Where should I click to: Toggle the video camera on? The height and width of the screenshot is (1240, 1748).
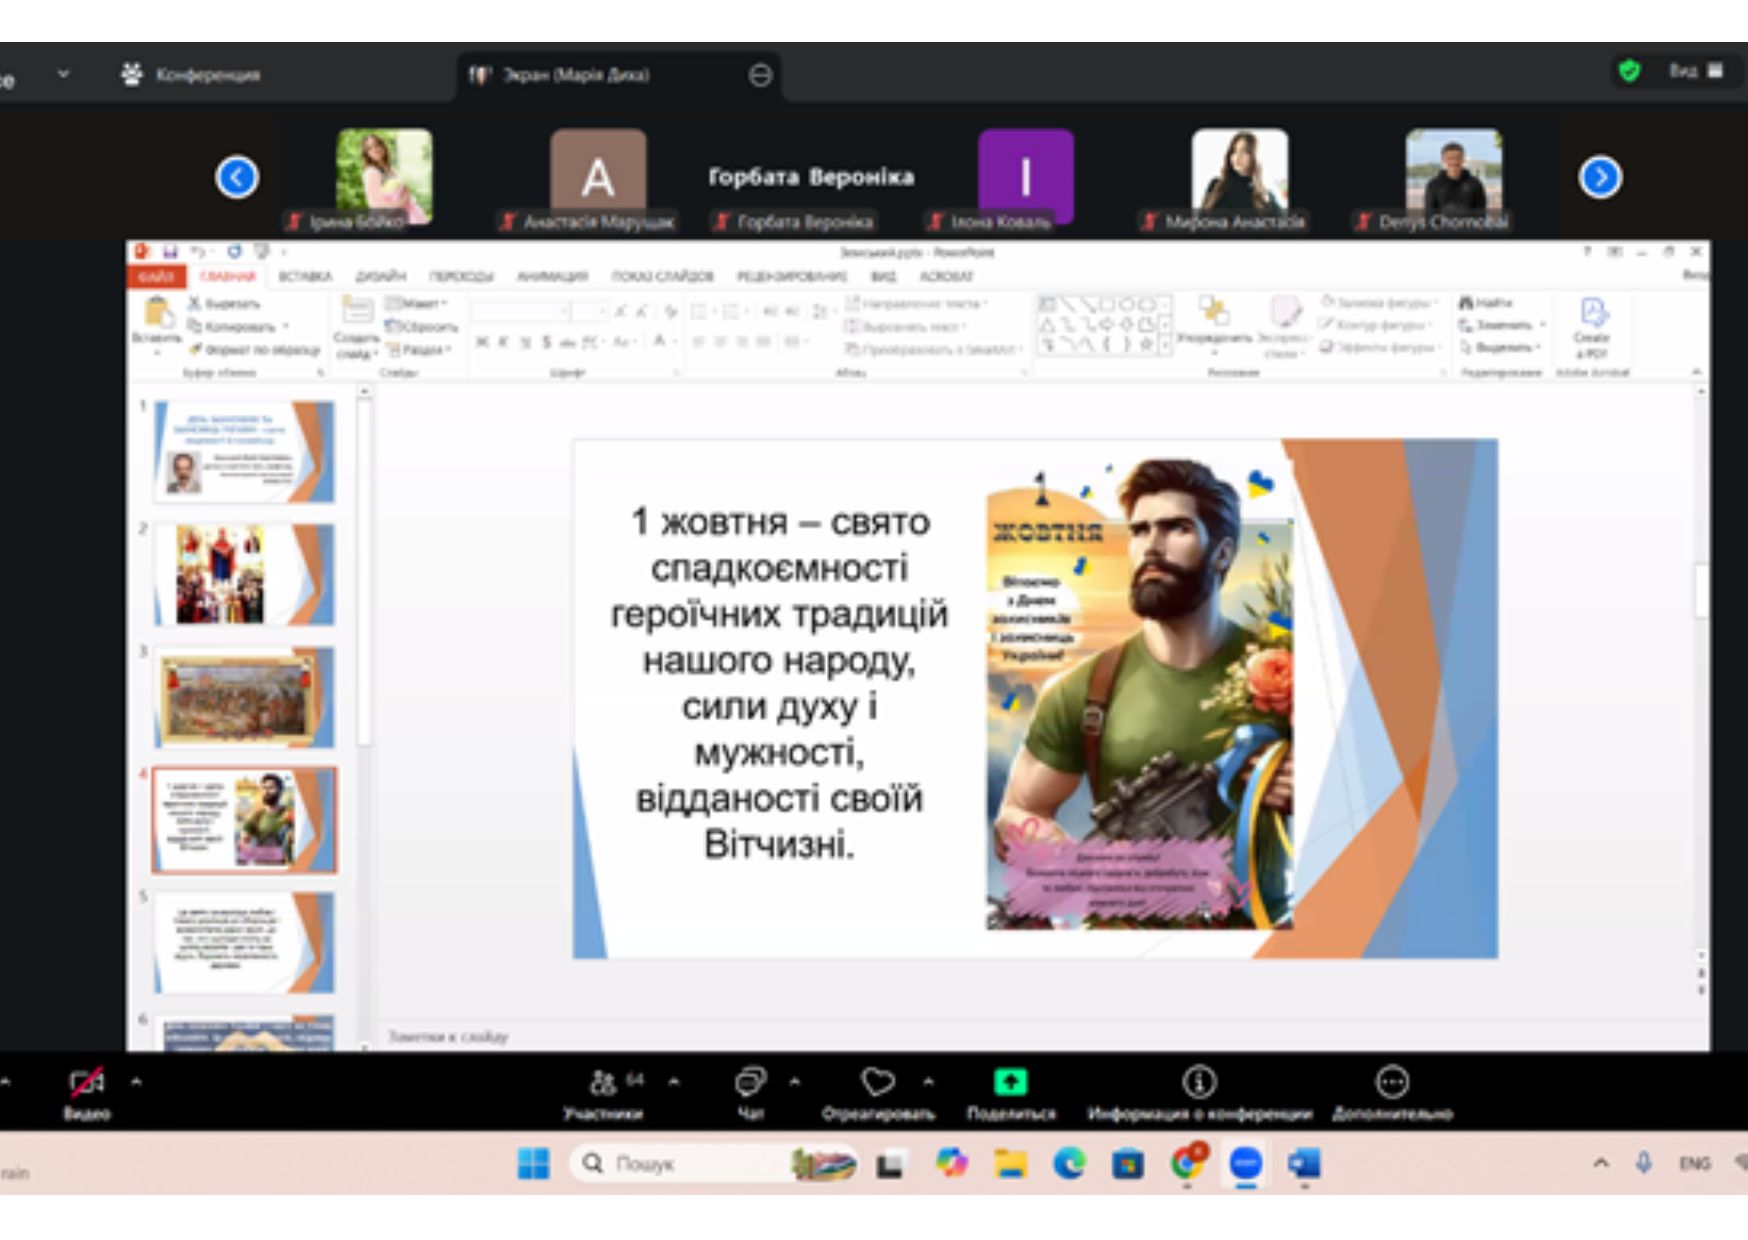86,1083
